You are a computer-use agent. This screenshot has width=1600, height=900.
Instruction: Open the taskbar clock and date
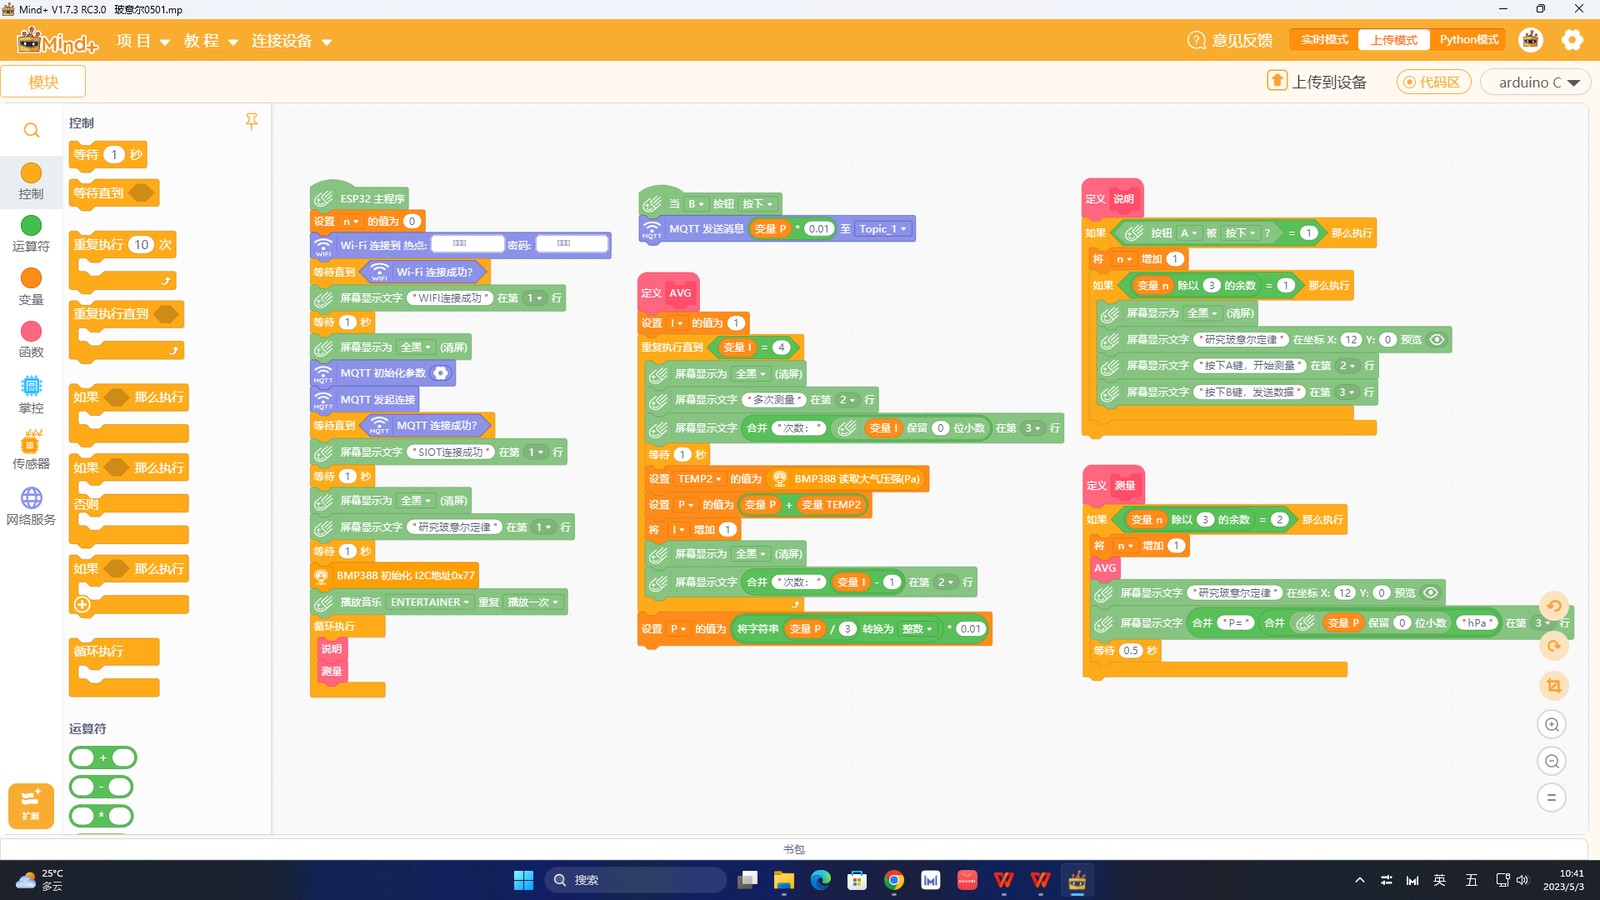tap(1563, 880)
